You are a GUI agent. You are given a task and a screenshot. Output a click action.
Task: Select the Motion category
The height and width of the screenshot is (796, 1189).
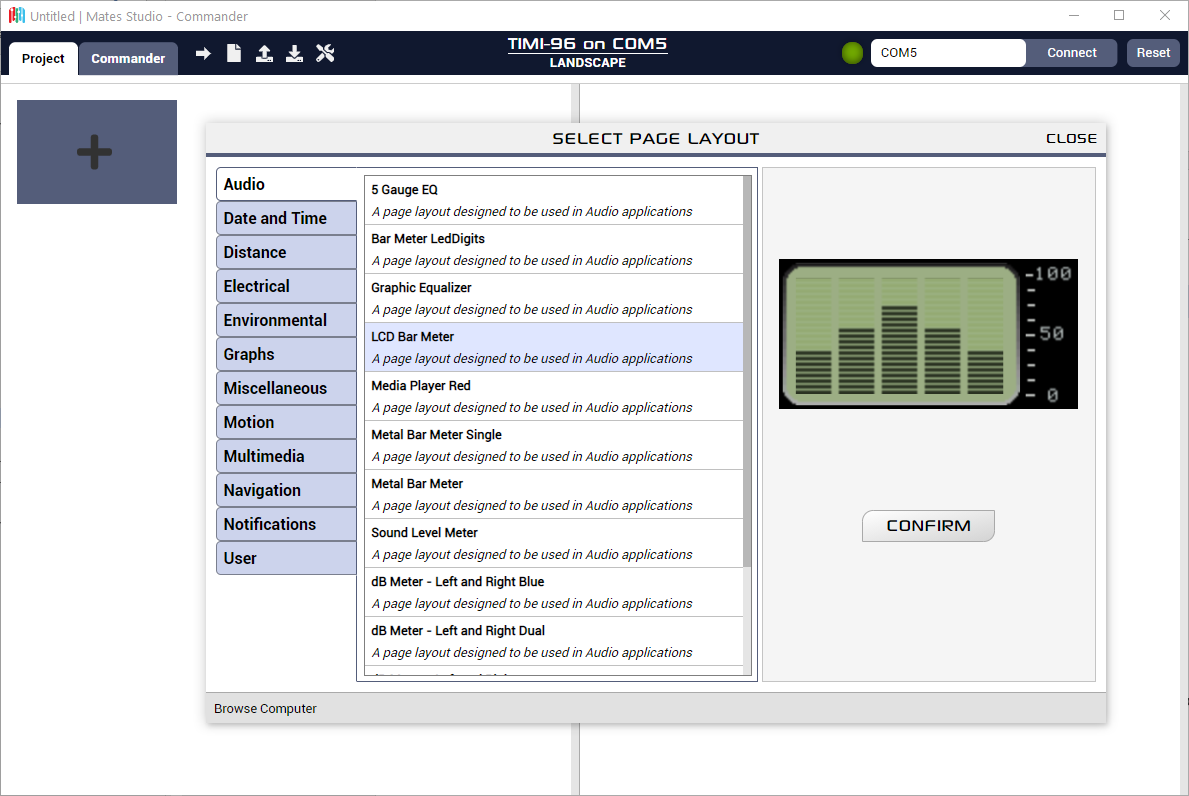click(287, 422)
